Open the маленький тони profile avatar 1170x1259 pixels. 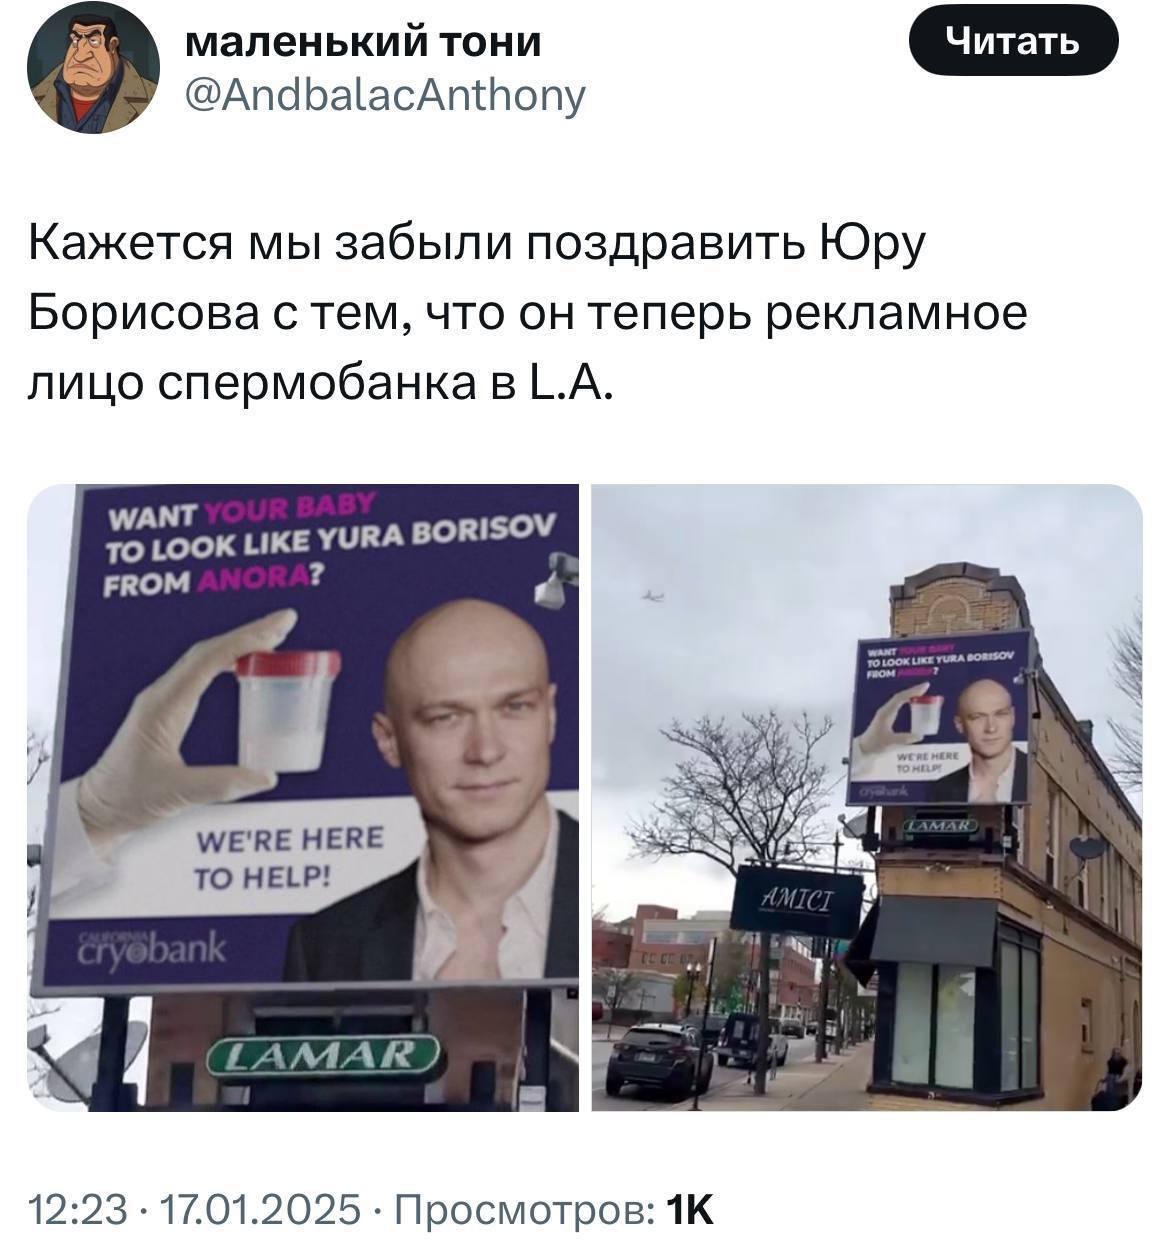(92, 68)
